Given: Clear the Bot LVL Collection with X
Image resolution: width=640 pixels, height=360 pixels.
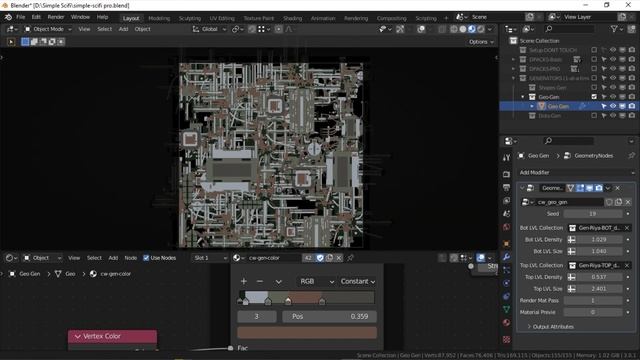Looking at the screenshot, I should (627, 228).
